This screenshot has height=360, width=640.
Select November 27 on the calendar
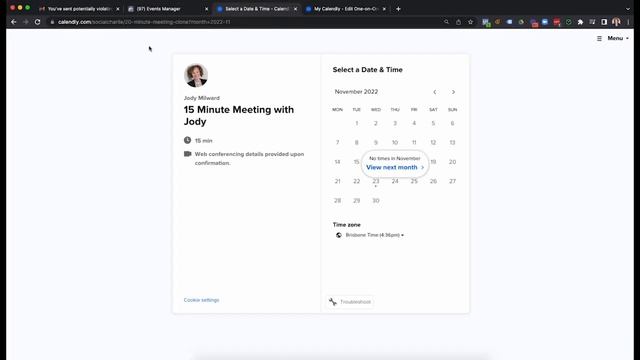click(x=452, y=181)
